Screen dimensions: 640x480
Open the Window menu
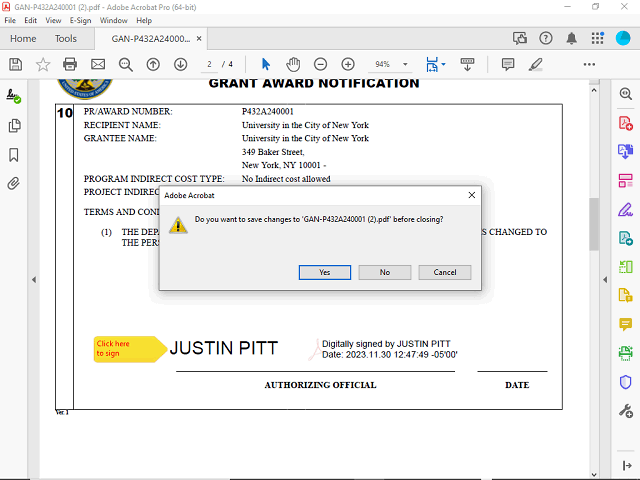coord(113,20)
